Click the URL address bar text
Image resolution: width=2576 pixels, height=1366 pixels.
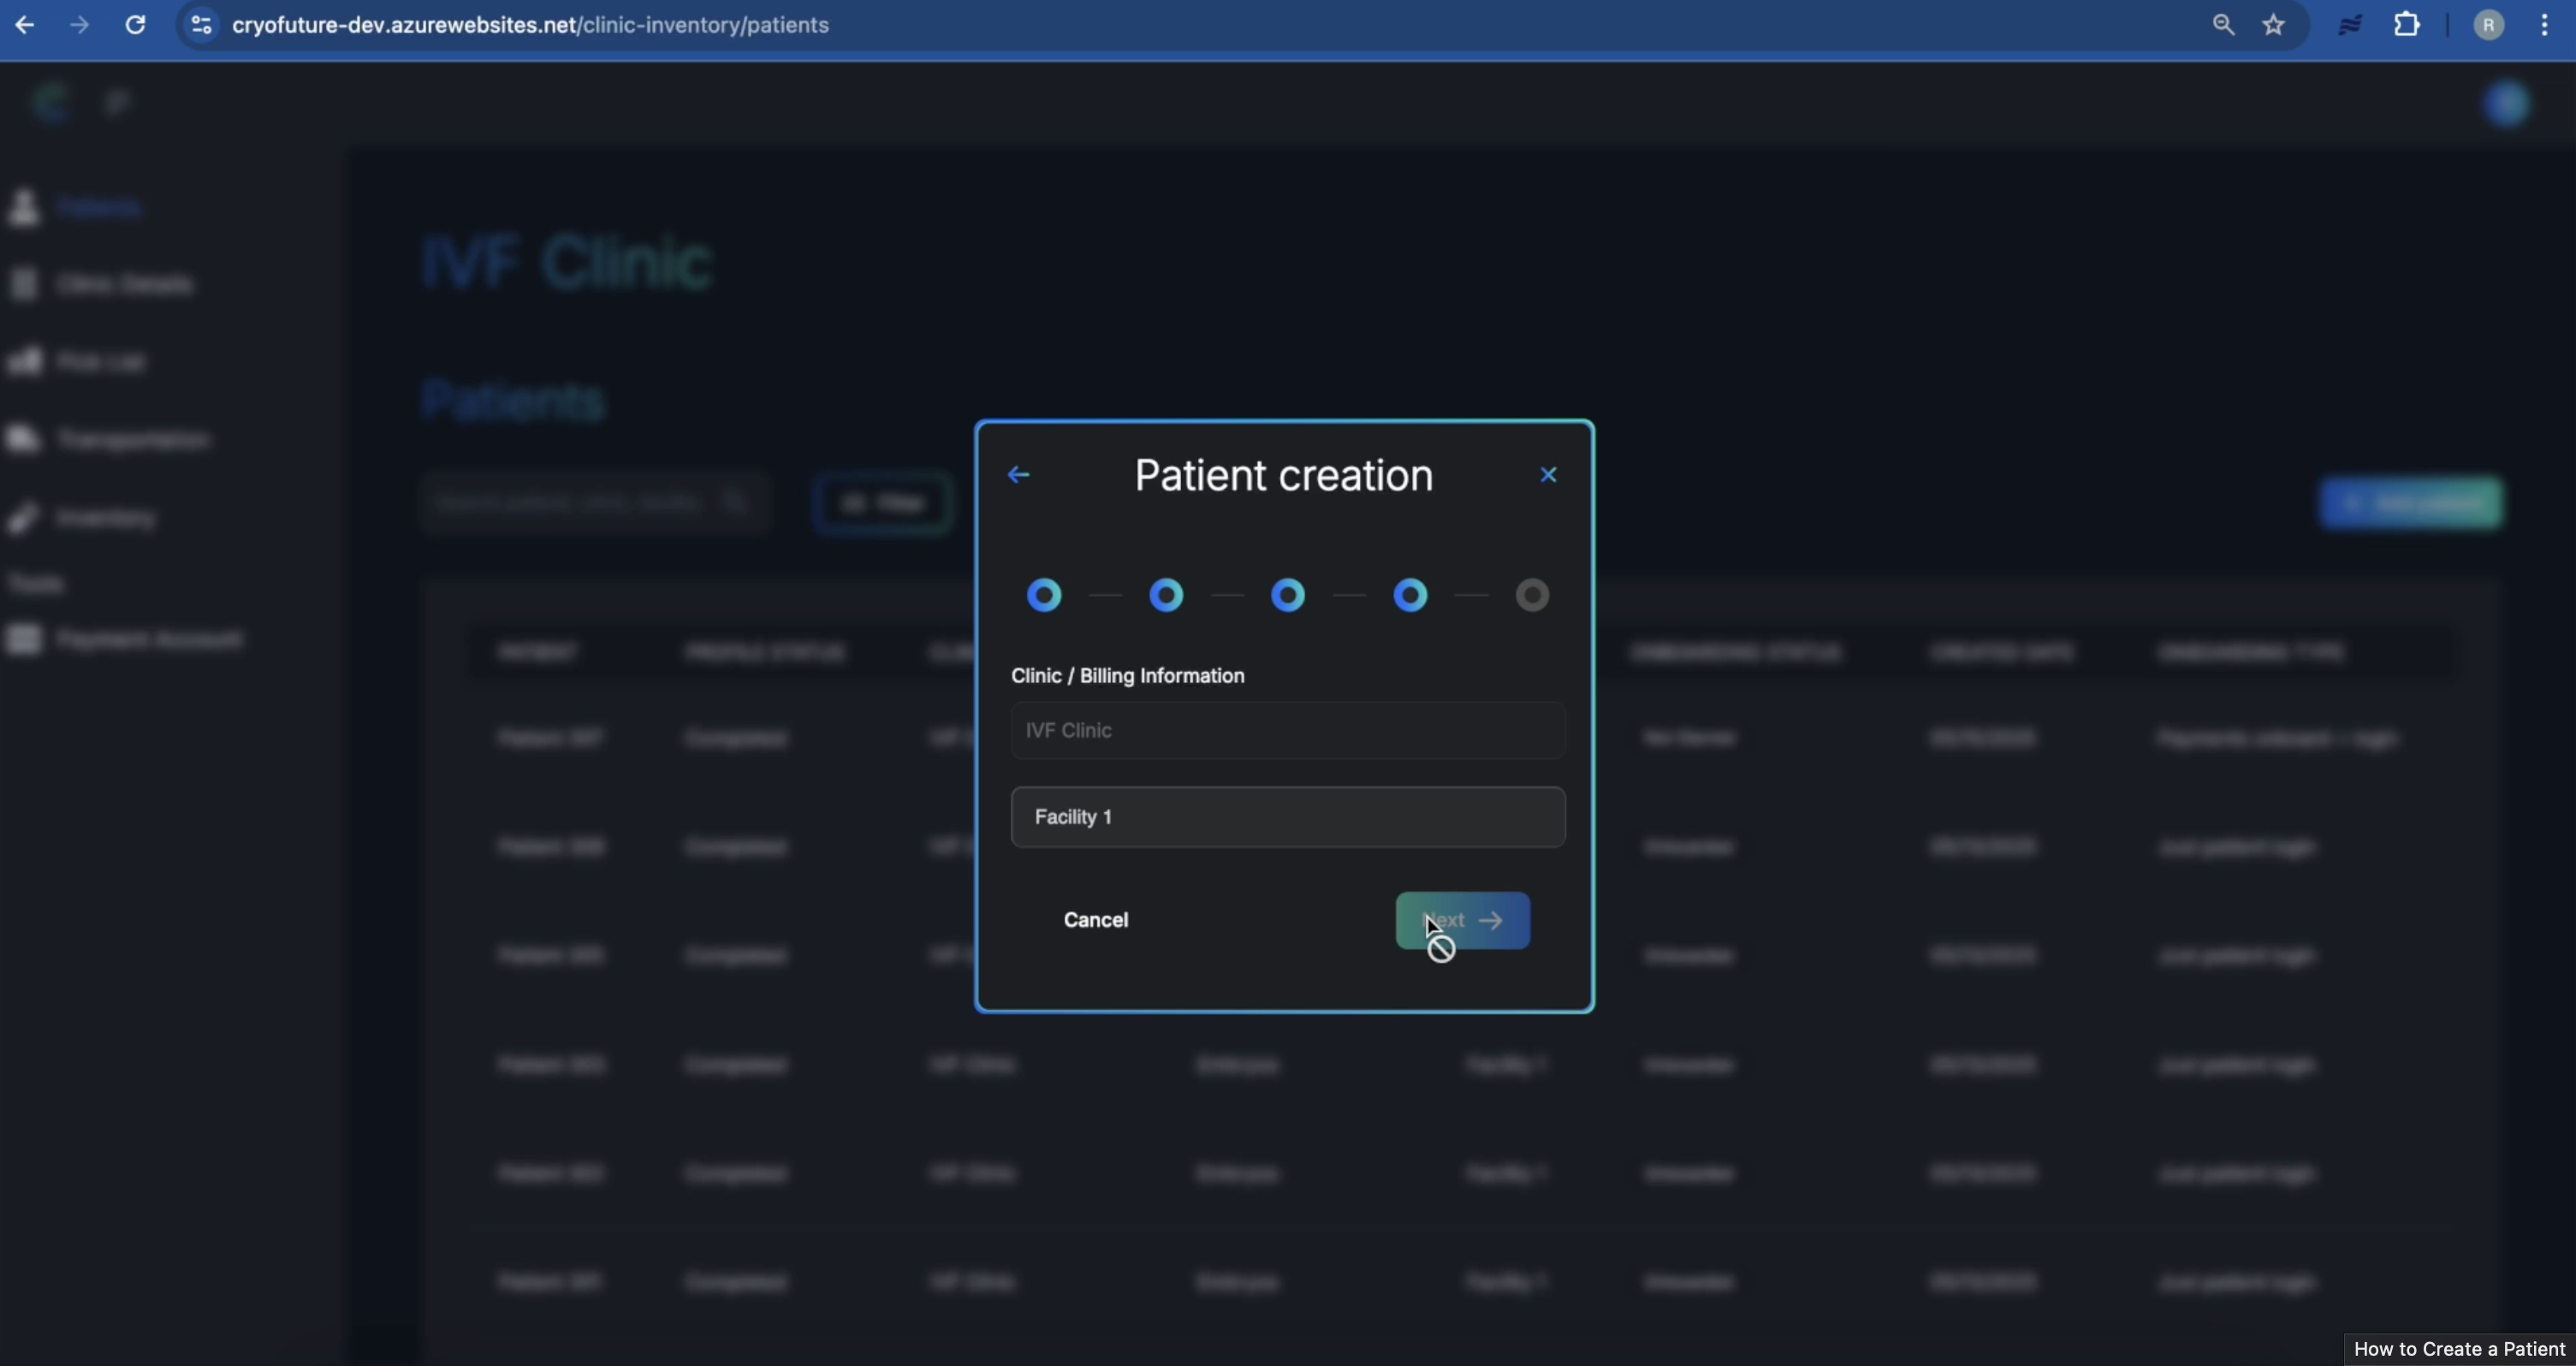click(530, 25)
